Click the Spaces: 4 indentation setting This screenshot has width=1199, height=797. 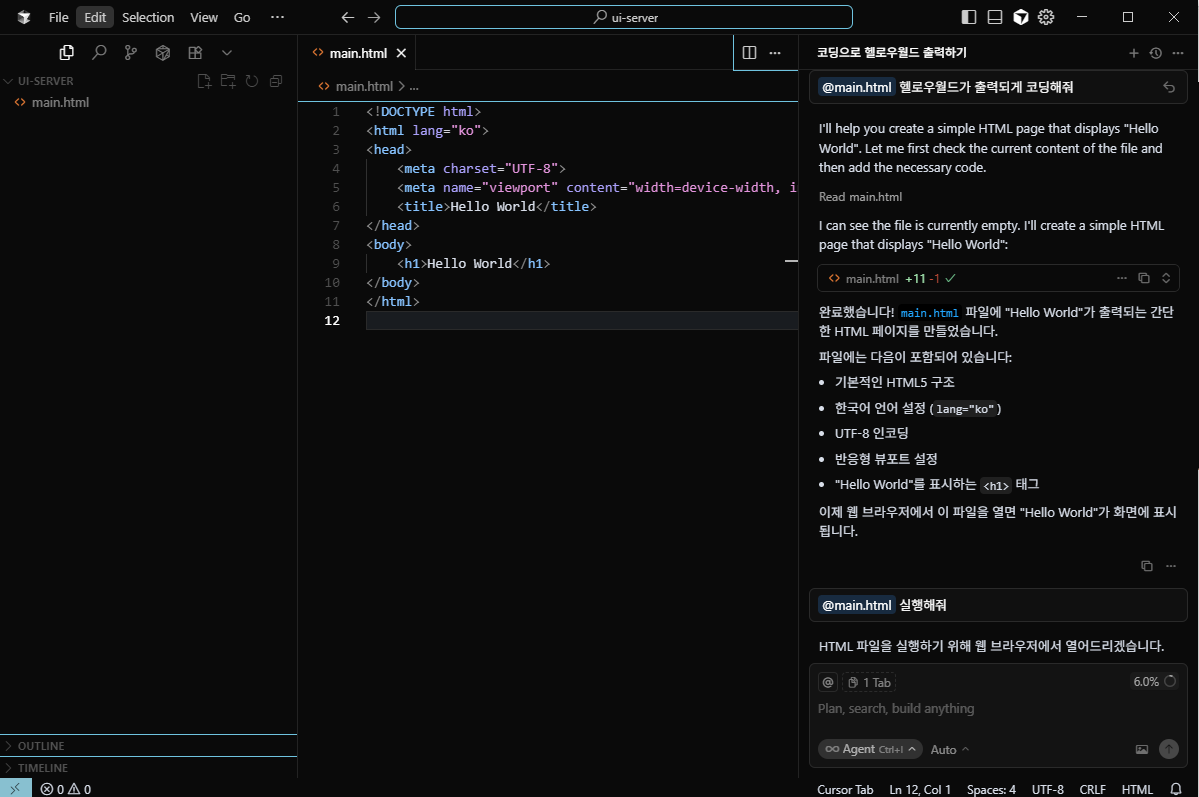tap(991, 789)
